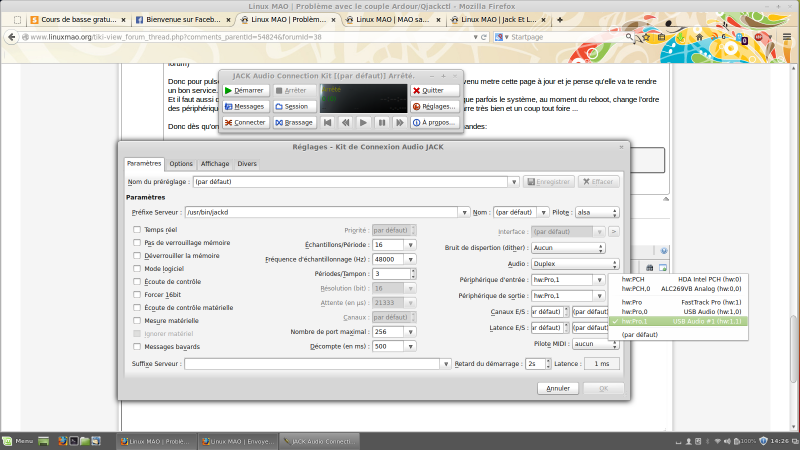Image resolution: width=800 pixels, height=450 pixels.
Task: Click the Firefox home icon
Action: point(699,37)
